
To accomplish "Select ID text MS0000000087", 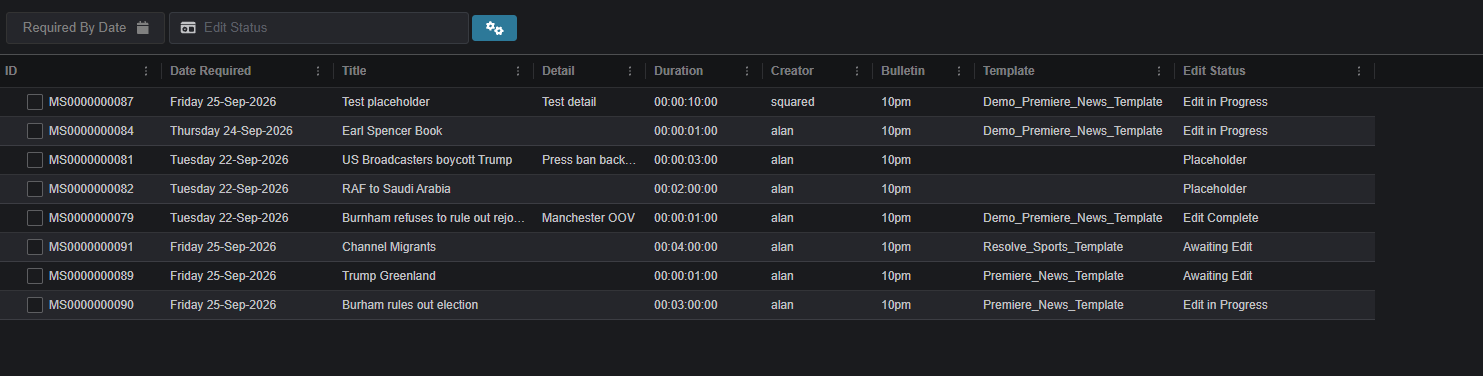I will [91, 102].
